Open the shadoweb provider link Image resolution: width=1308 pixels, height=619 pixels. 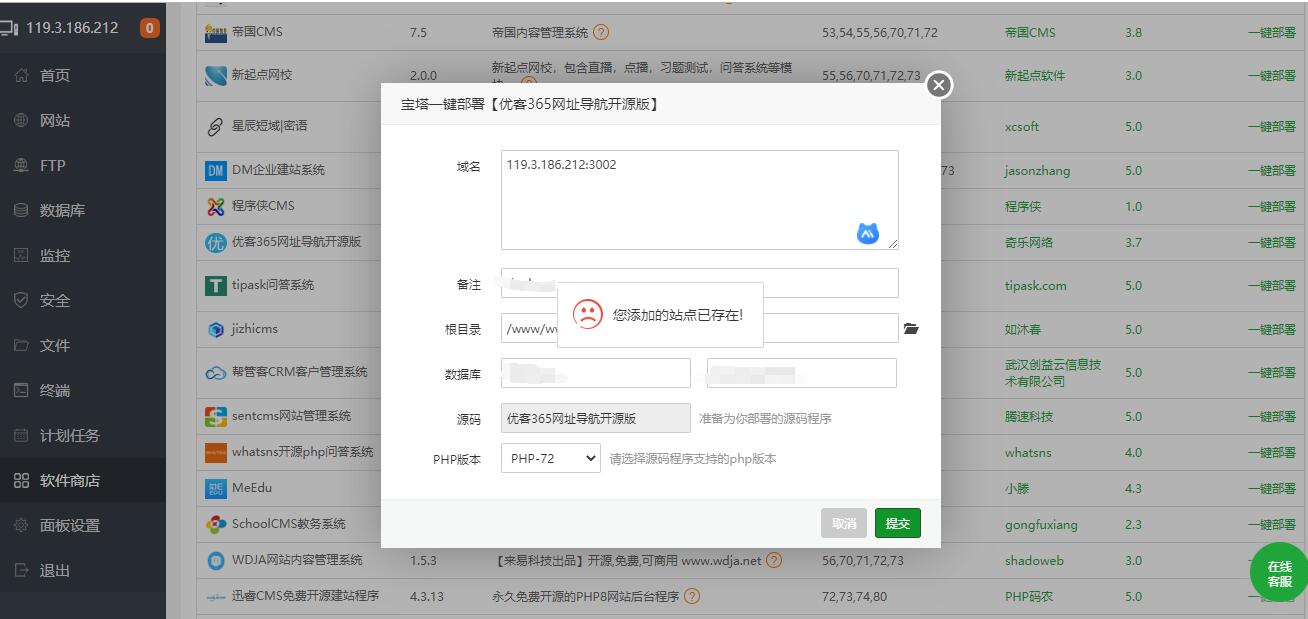(x=1034, y=560)
